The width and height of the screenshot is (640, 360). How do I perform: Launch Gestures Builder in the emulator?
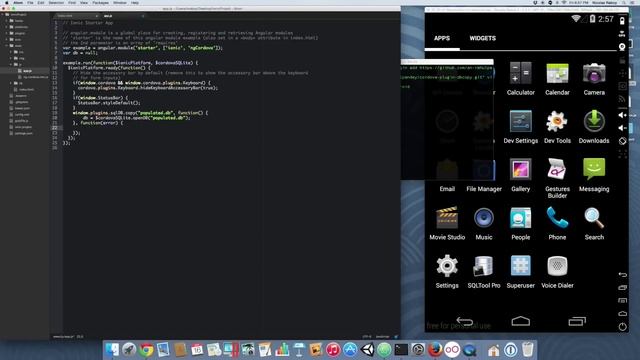pos(557,178)
